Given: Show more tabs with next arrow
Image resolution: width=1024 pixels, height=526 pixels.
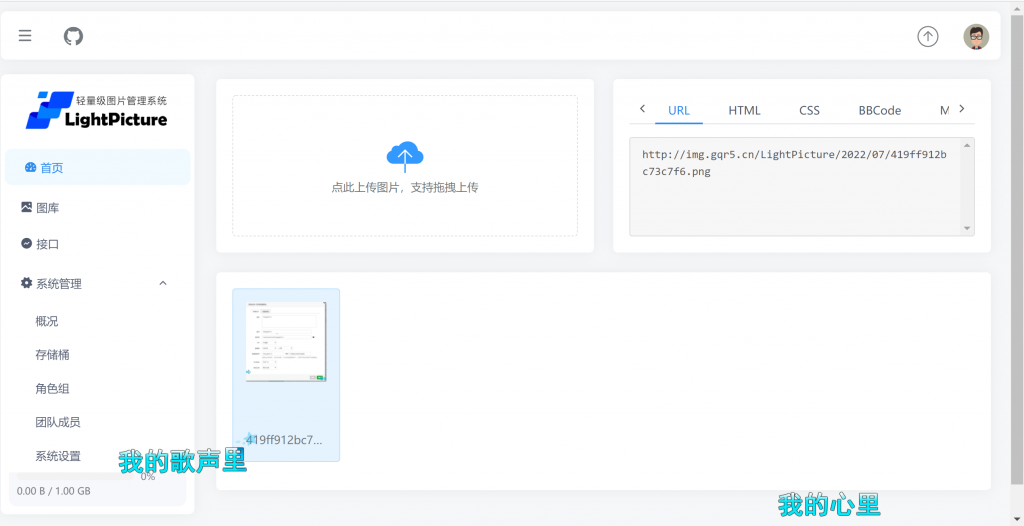Looking at the screenshot, I should coord(961,108).
